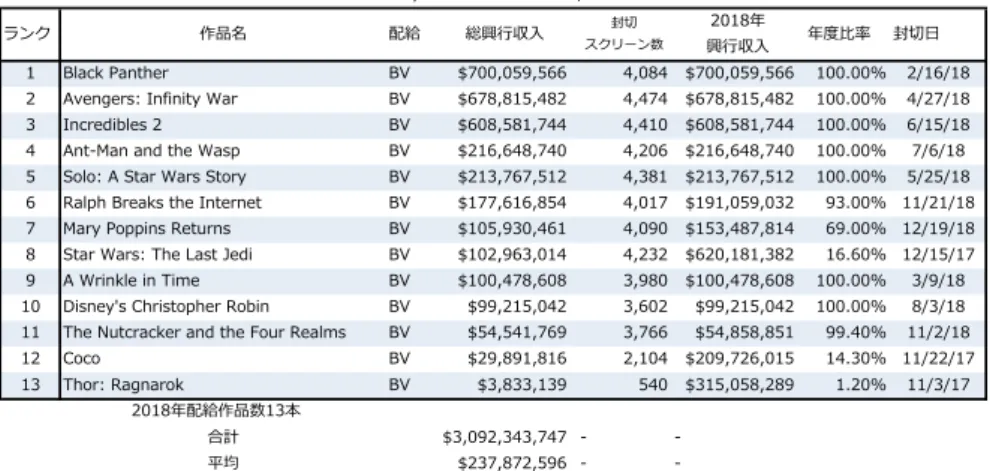Select the A Wrinkle in Time cell
990x471 pixels.
click(x=131, y=280)
